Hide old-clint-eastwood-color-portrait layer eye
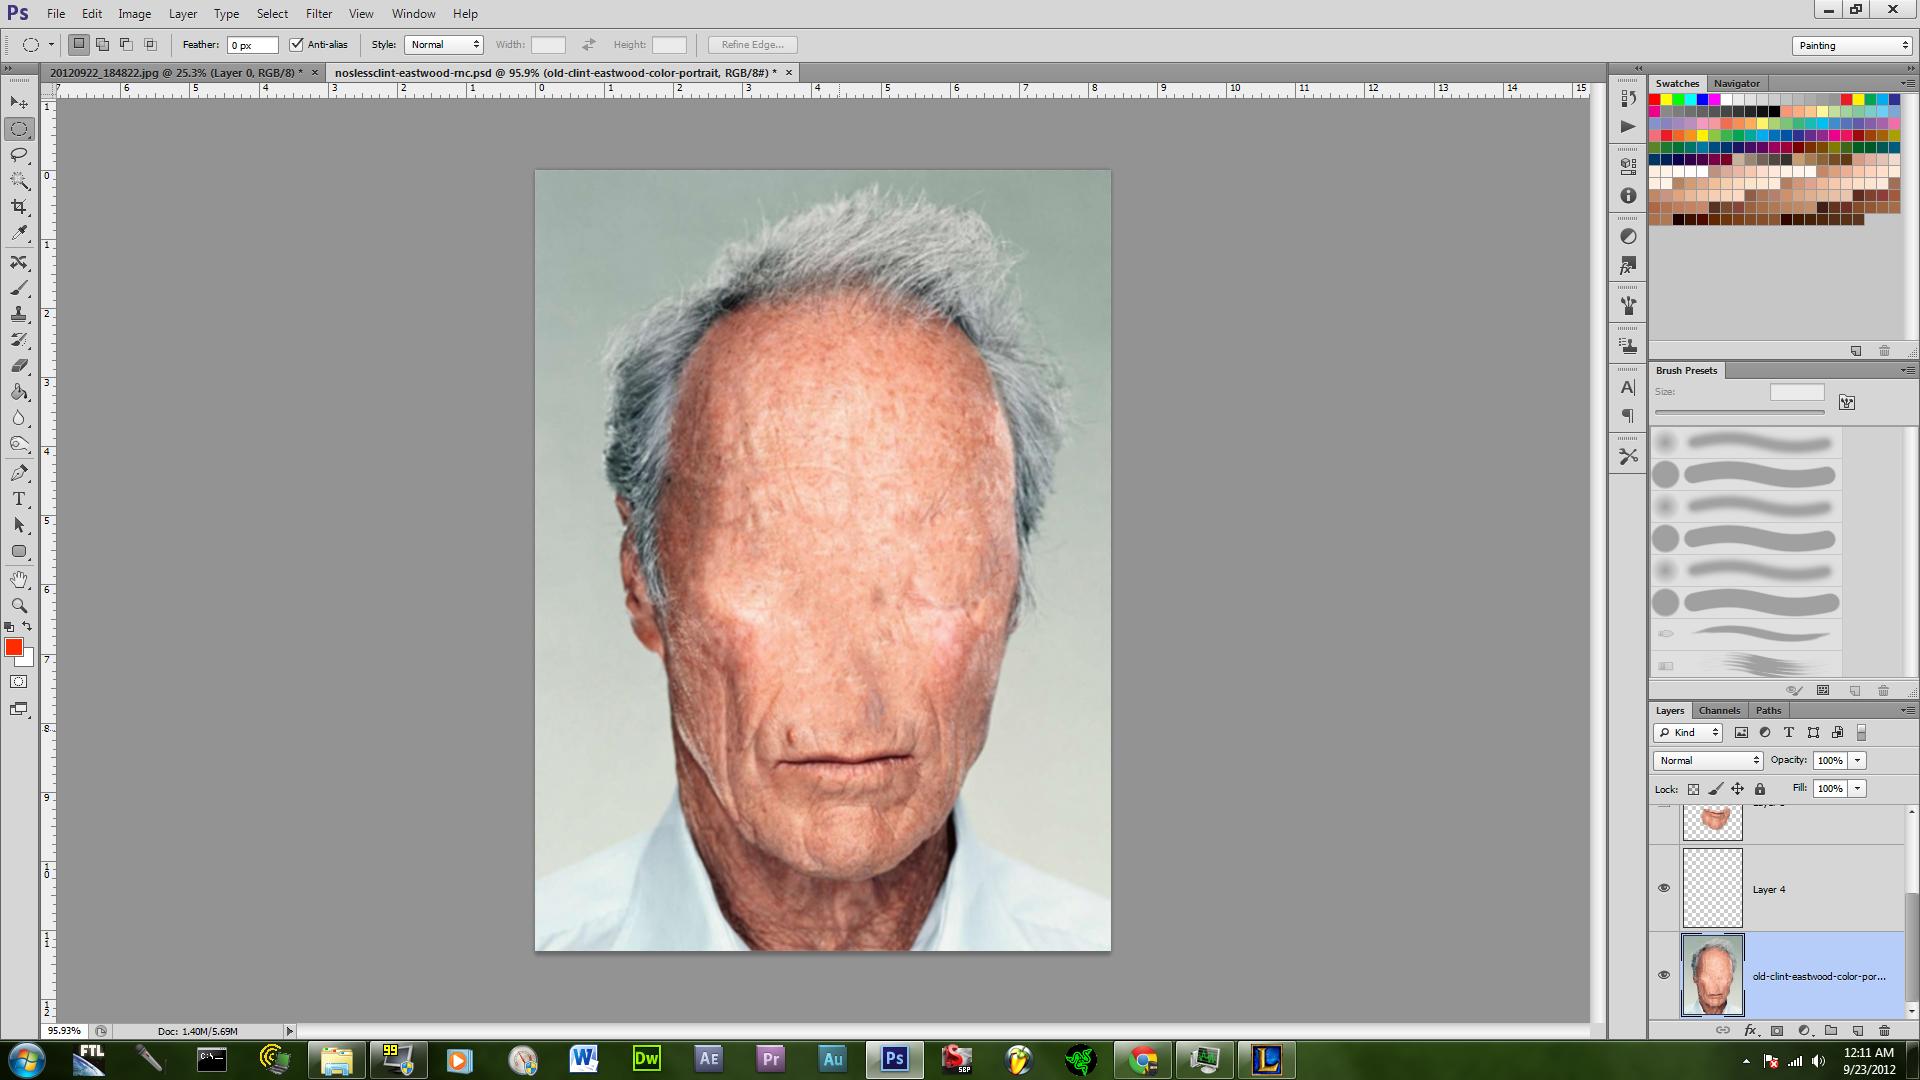Image resolution: width=1920 pixels, height=1080 pixels. tap(1664, 975)
